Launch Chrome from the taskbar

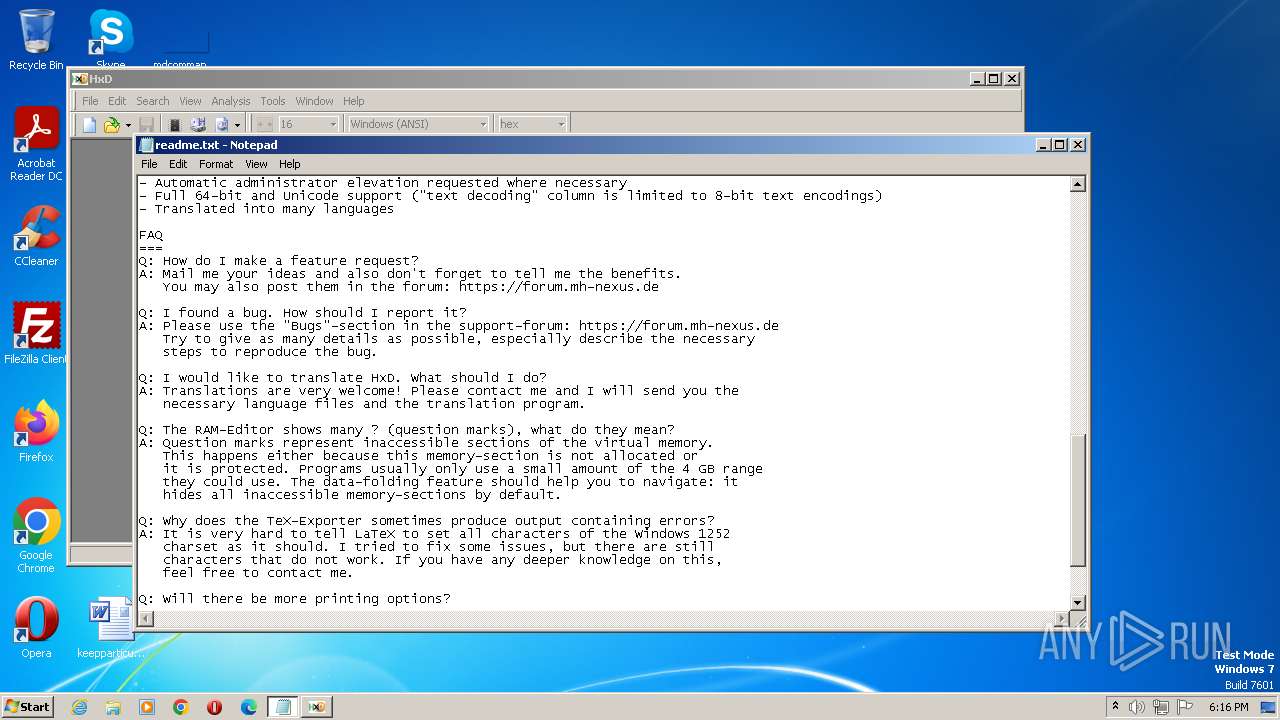(x=181, y=707)
